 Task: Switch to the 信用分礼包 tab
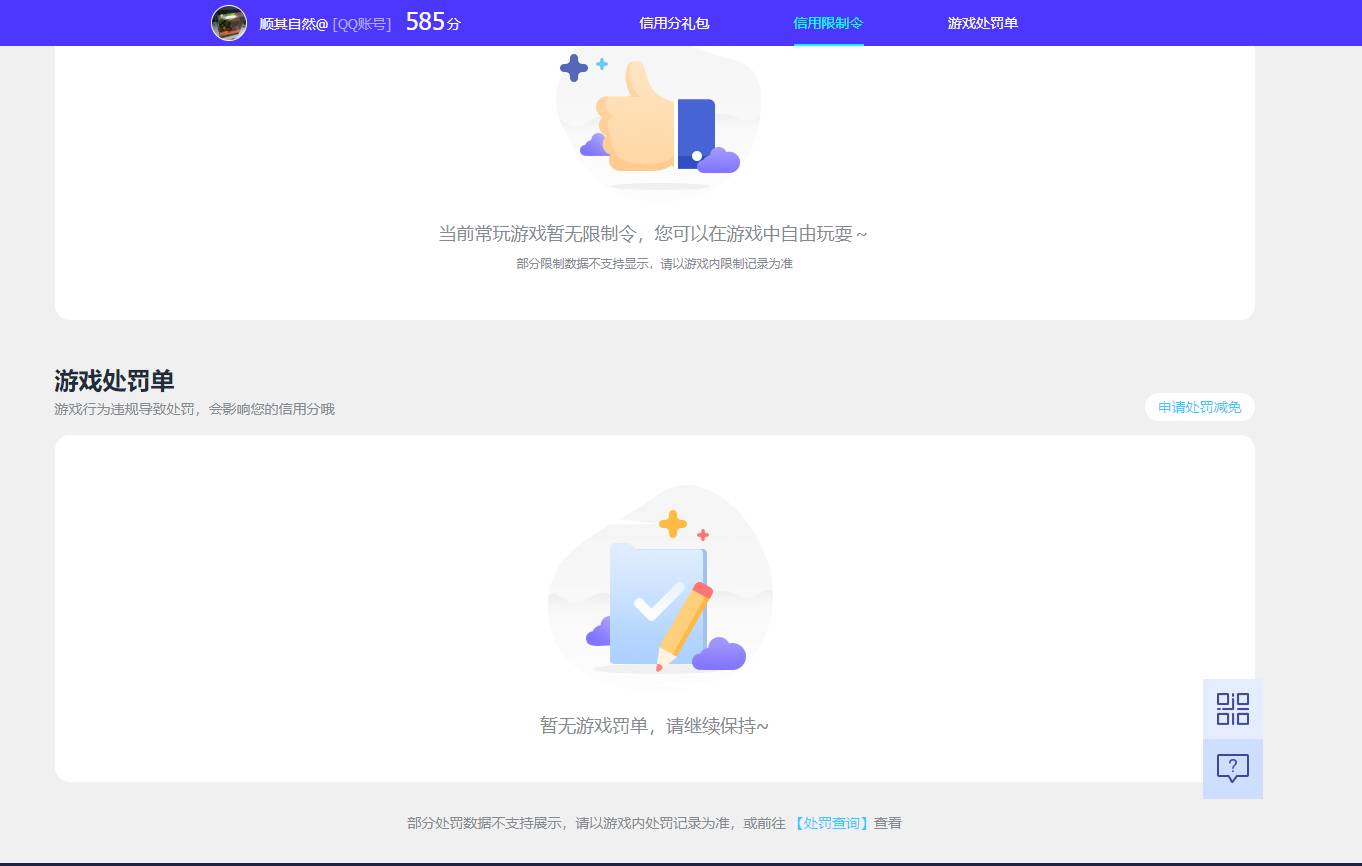(x=673, y=23)
